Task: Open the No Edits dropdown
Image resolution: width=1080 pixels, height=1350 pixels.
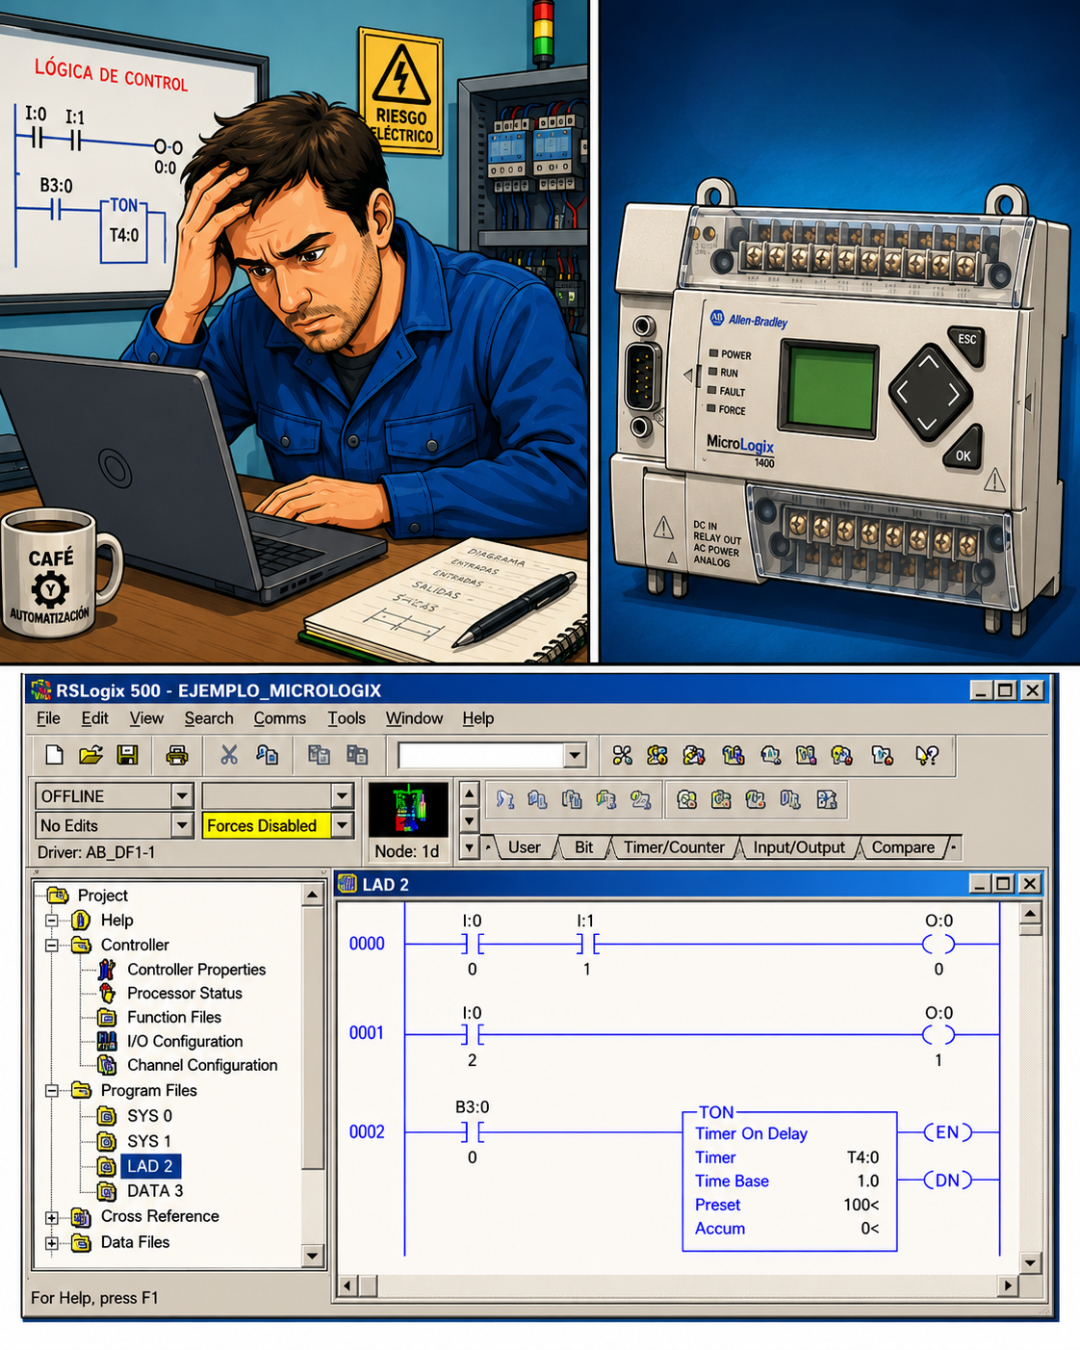Action: [x=181, y=825]
